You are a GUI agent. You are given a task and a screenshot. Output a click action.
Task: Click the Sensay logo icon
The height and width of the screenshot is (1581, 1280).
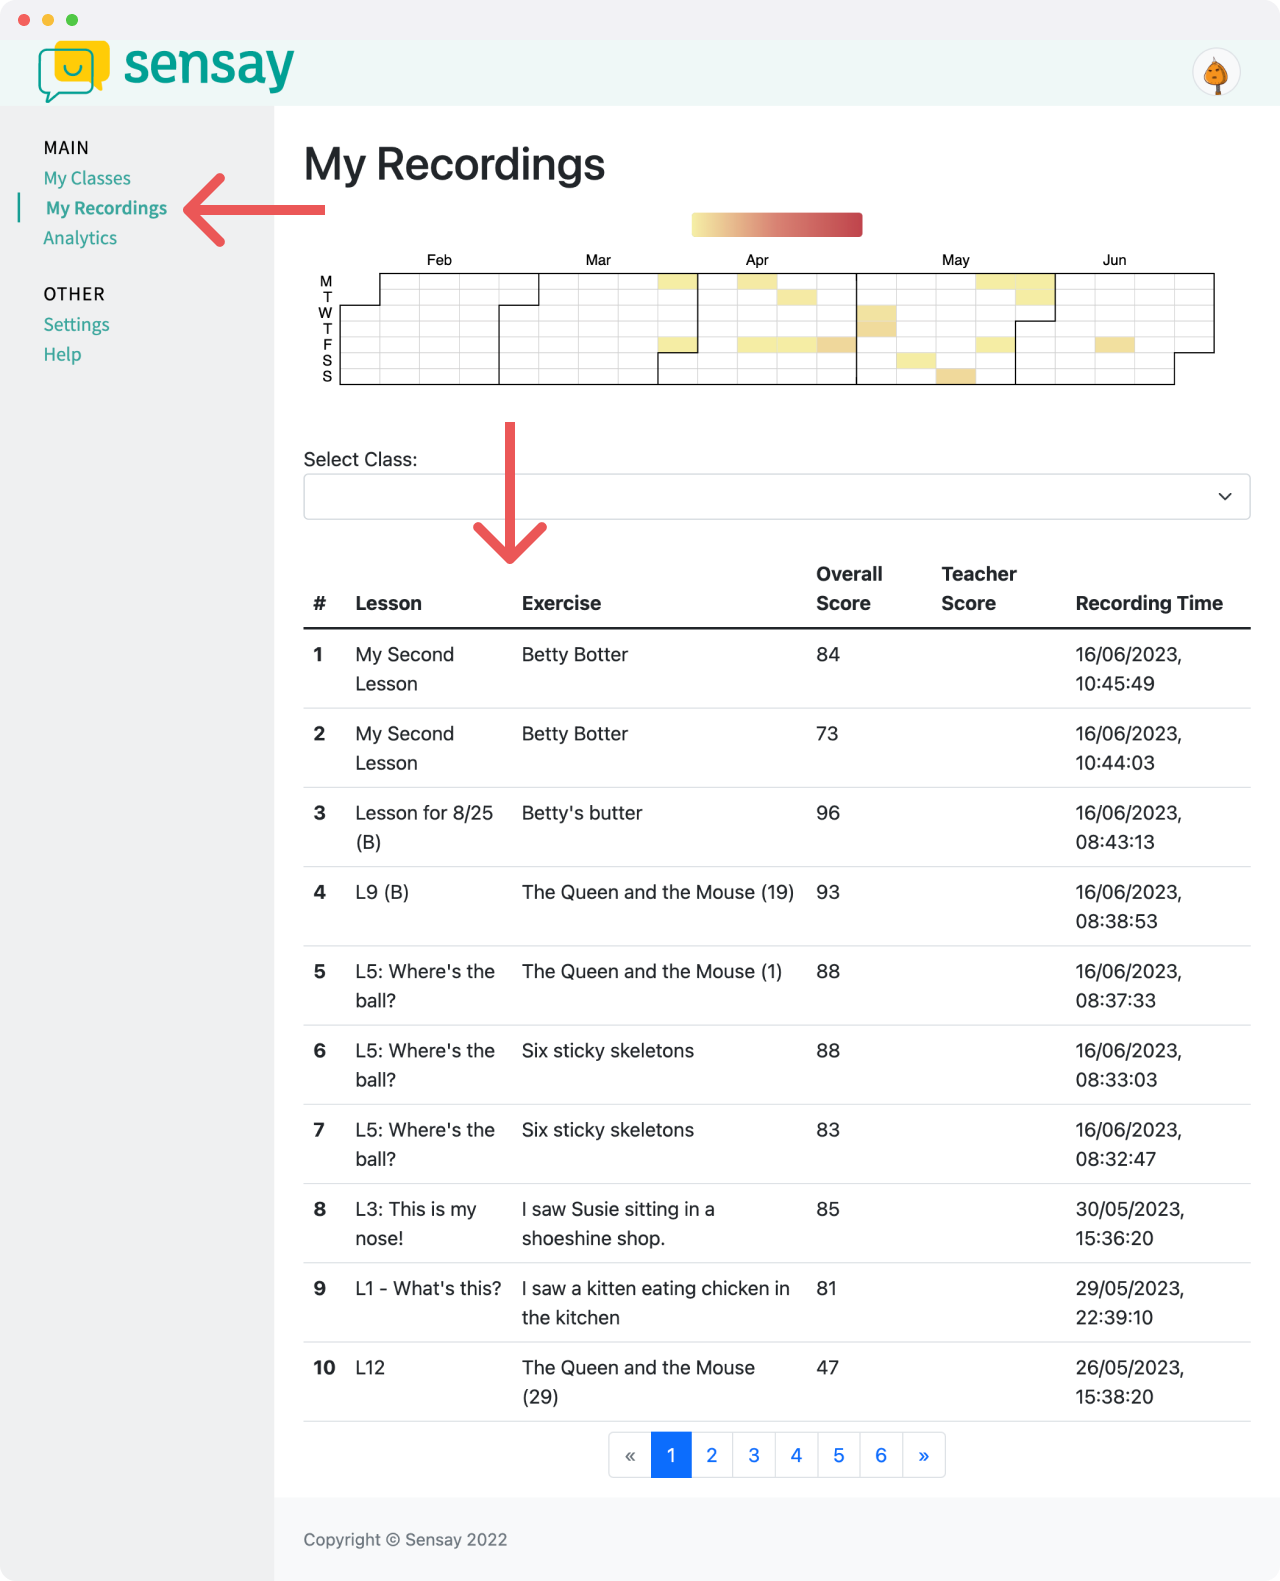click(x=73, y=70)
